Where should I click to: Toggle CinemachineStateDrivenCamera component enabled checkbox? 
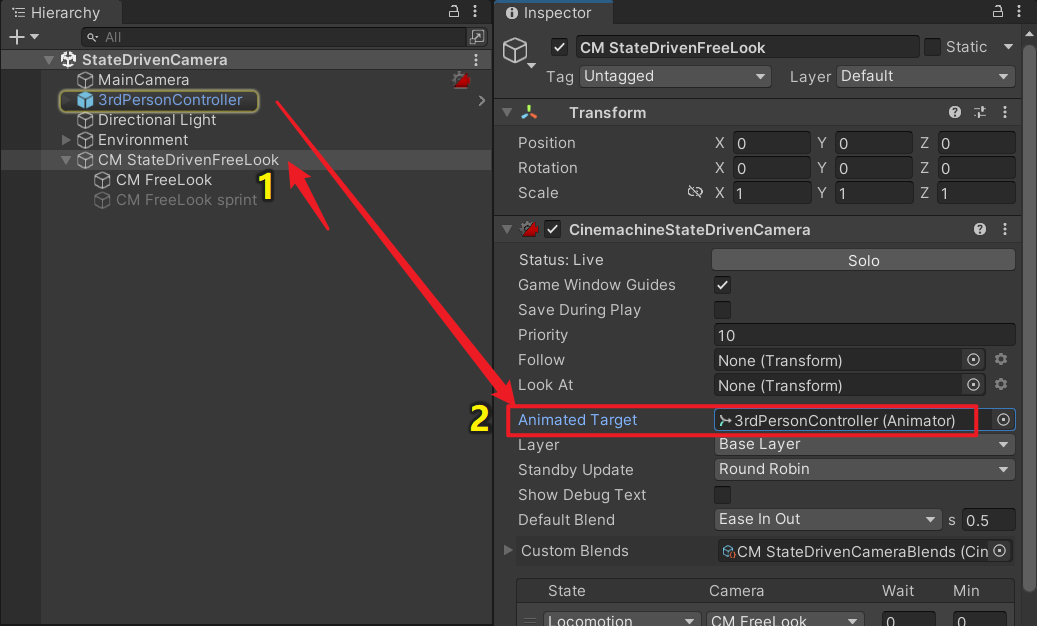pos(552,229)
